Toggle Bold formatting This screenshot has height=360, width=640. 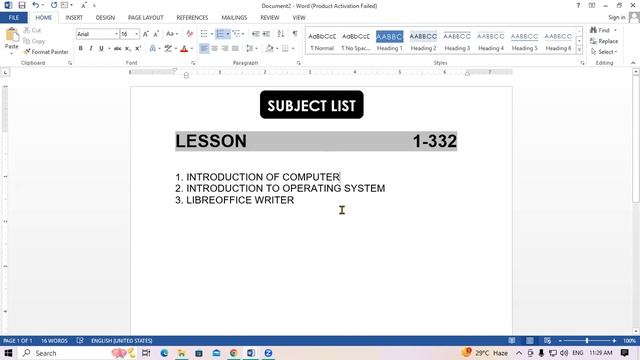[80, 49]
